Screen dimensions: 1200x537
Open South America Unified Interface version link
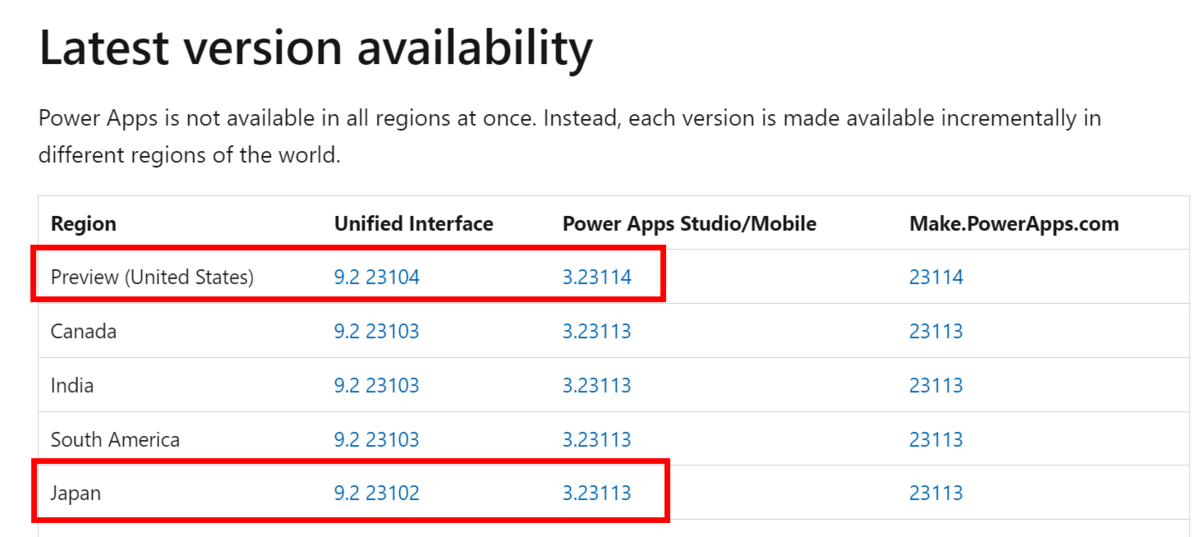(x=376, y=439)
